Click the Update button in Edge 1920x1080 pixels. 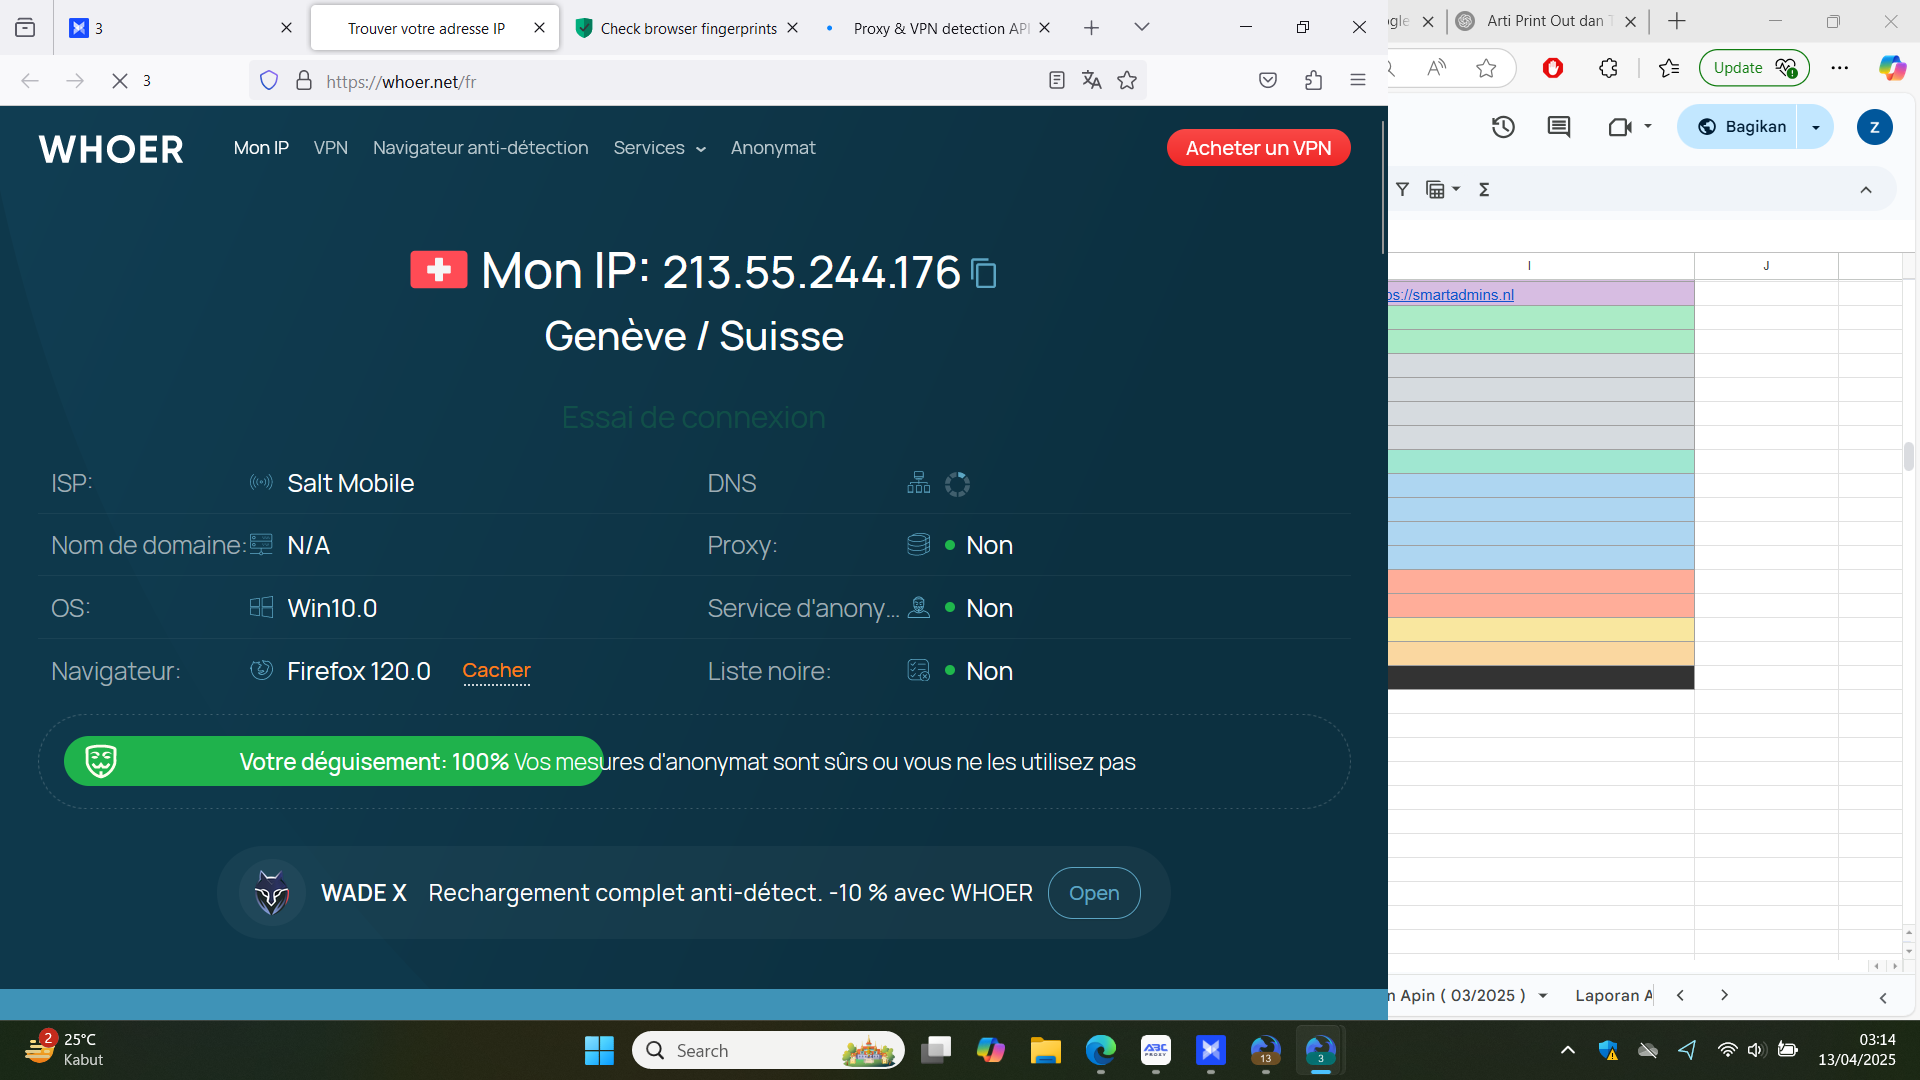pos(1754,68)
